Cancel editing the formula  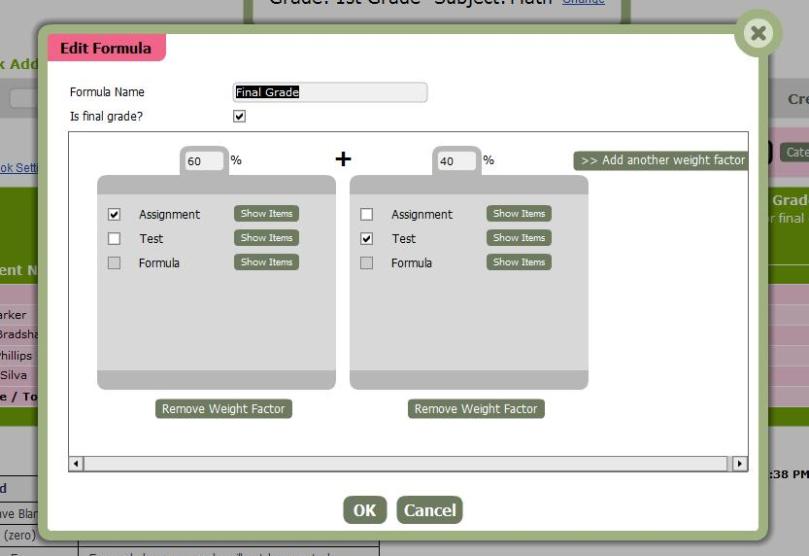(x=429, y=510)
